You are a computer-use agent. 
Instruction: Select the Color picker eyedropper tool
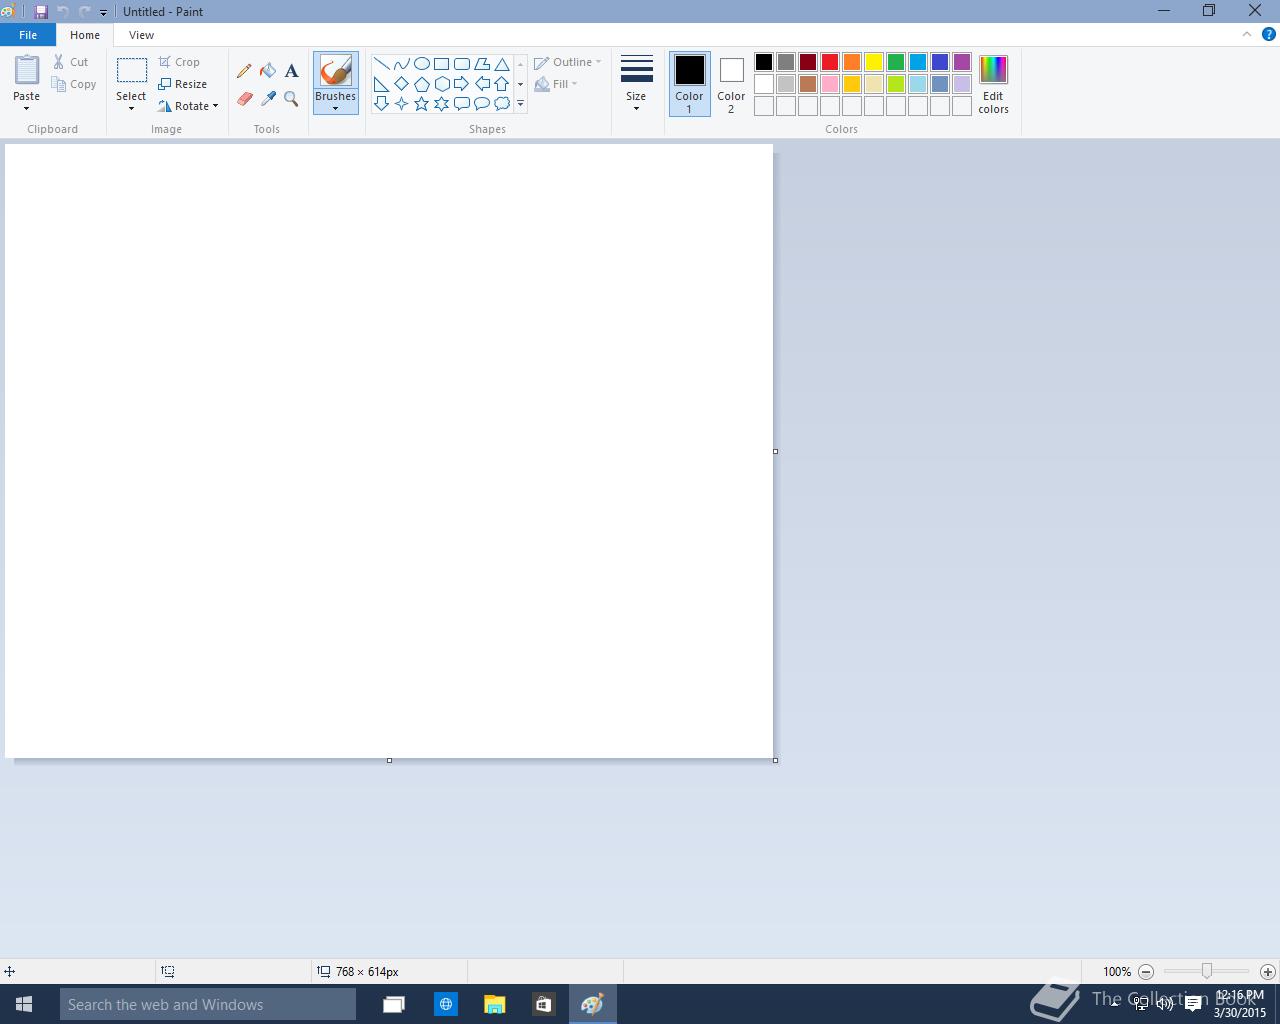268,99
